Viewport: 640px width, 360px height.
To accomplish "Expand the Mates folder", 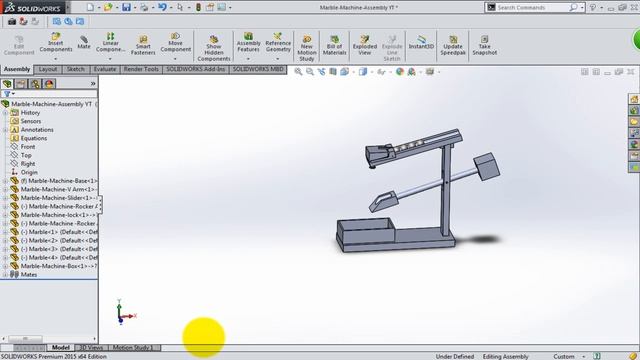I will [x=5, y=275].
